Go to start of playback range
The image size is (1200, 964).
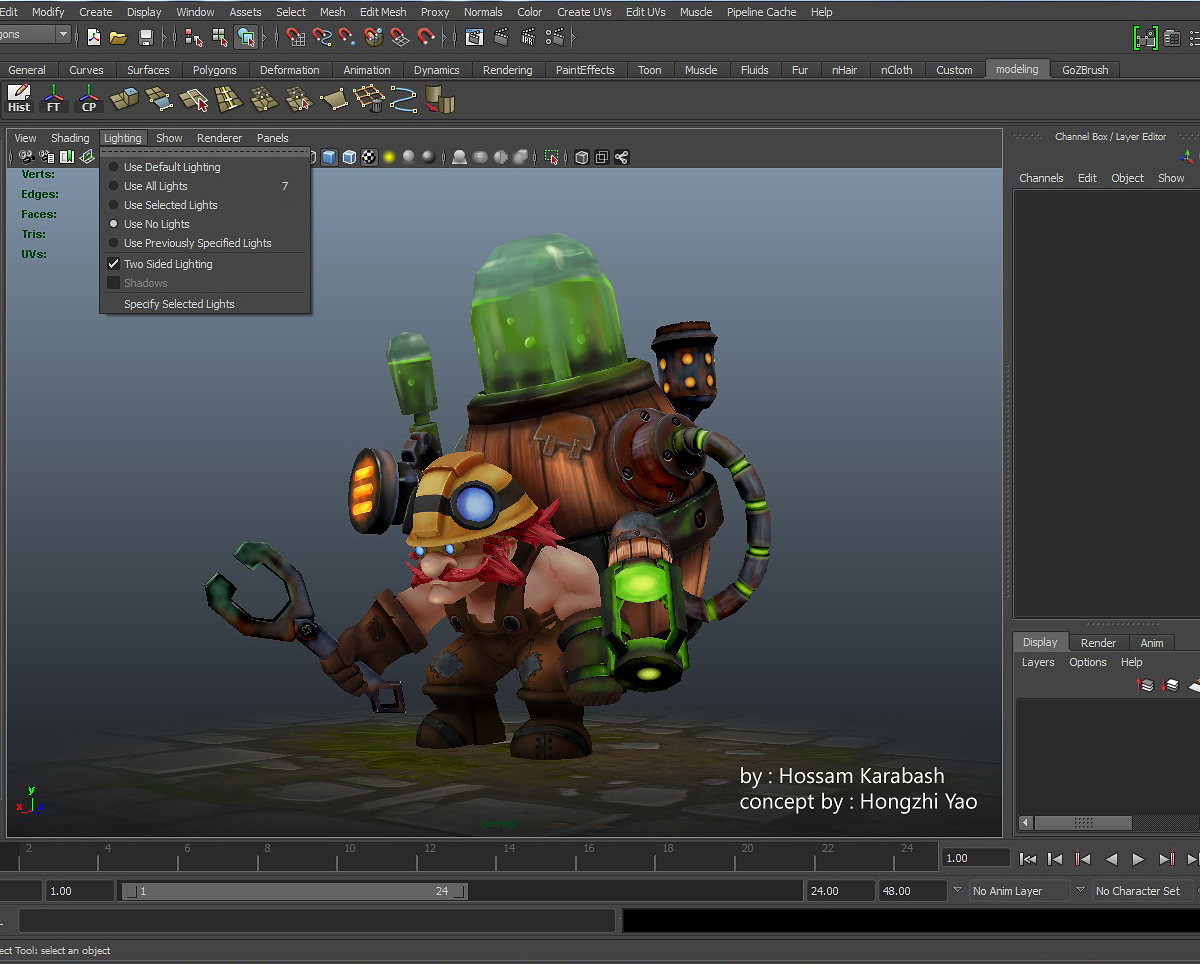[x=1027, y=858]
